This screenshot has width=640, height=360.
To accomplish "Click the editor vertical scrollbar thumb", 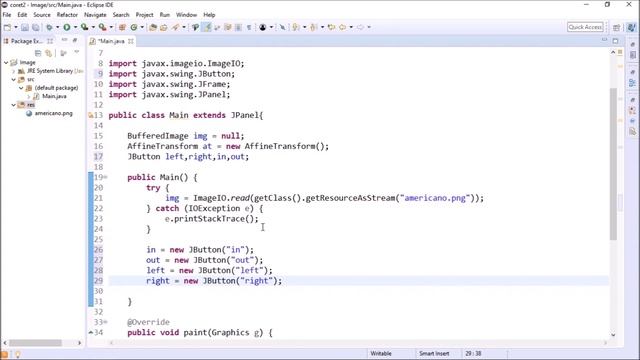I will (x=613, y=164).
